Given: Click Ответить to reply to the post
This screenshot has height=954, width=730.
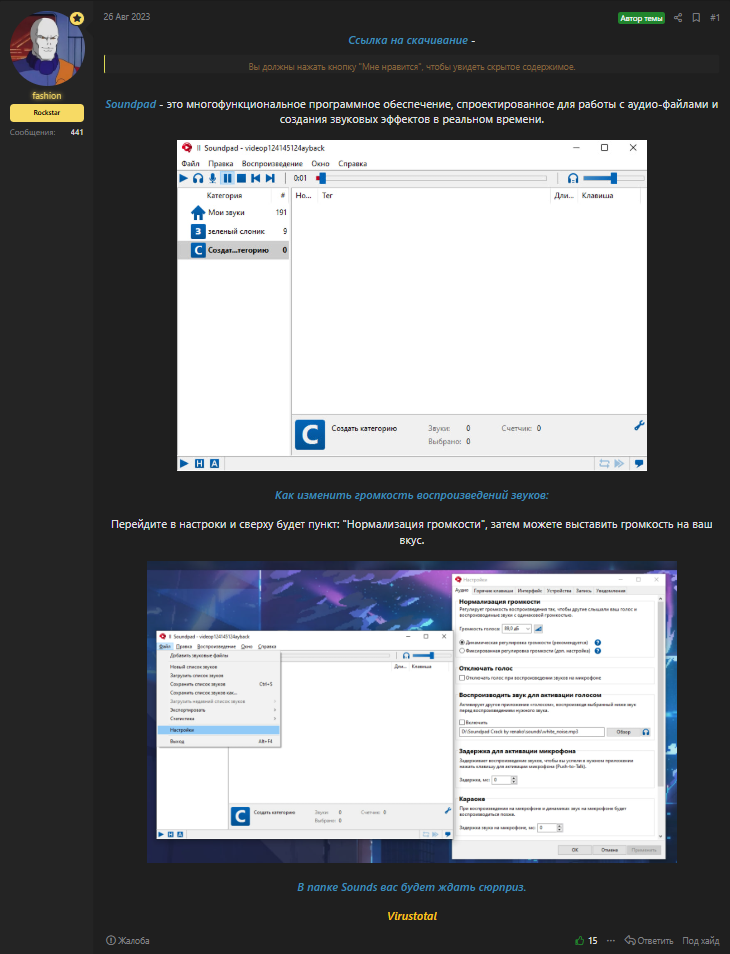Looking at the screenshot, I should (649, 941).
